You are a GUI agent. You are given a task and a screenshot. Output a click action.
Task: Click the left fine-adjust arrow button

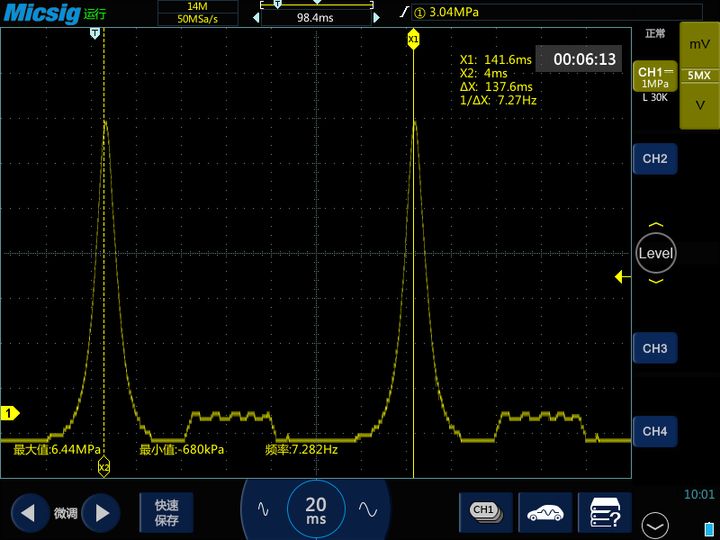(x=29, y=513)
